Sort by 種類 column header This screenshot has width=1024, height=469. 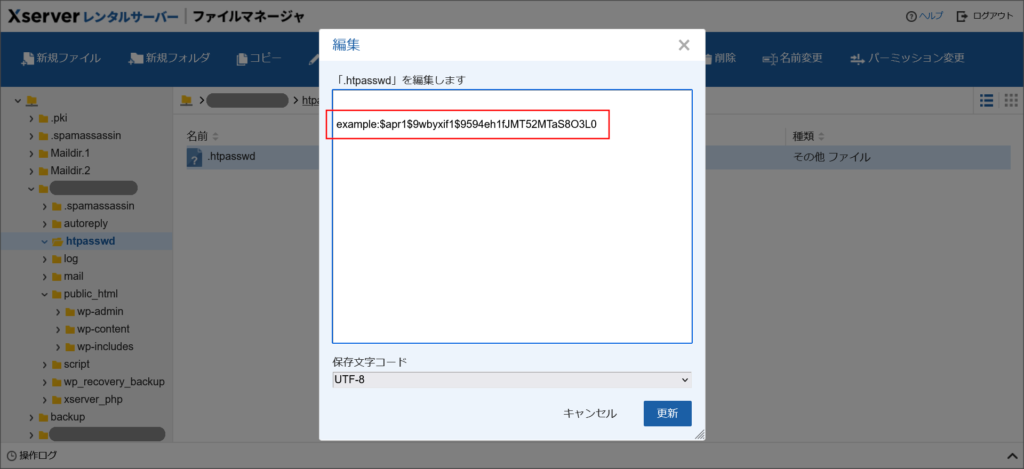(808, 137)
